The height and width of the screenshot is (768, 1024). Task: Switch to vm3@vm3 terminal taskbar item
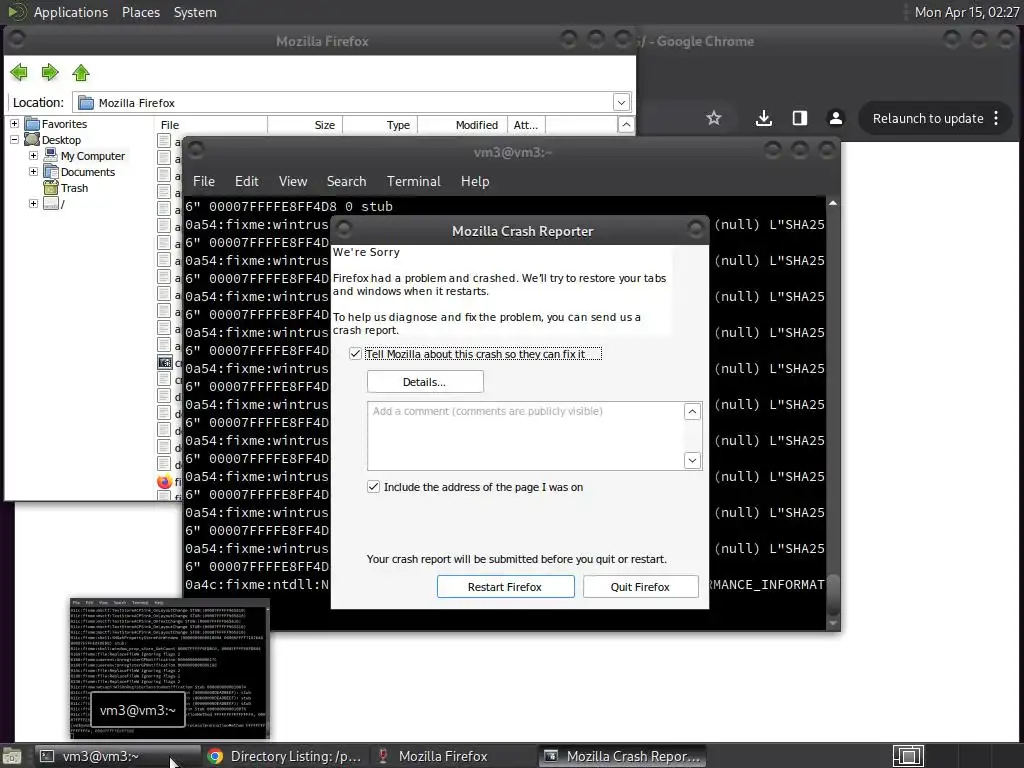click(116, 756)
